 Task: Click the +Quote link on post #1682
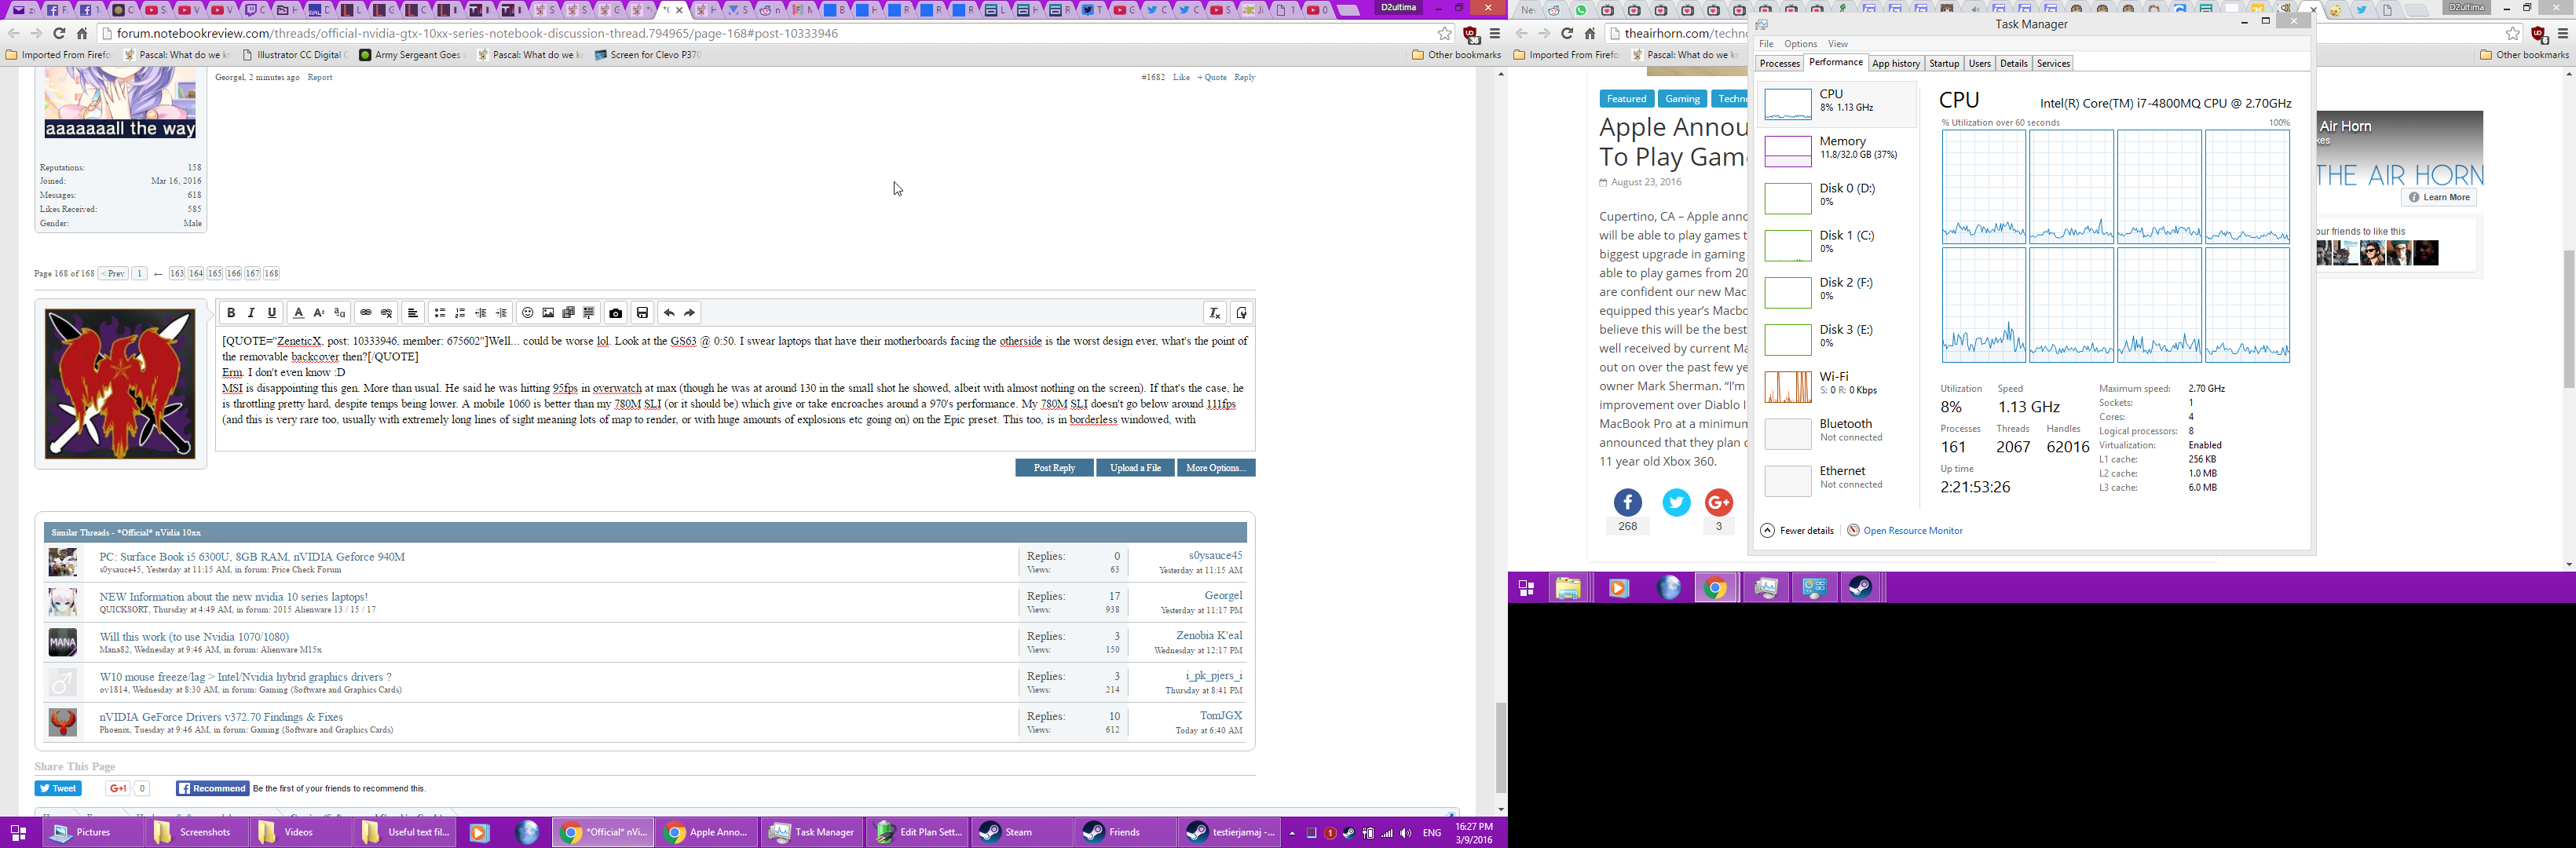pos(1212,77)
